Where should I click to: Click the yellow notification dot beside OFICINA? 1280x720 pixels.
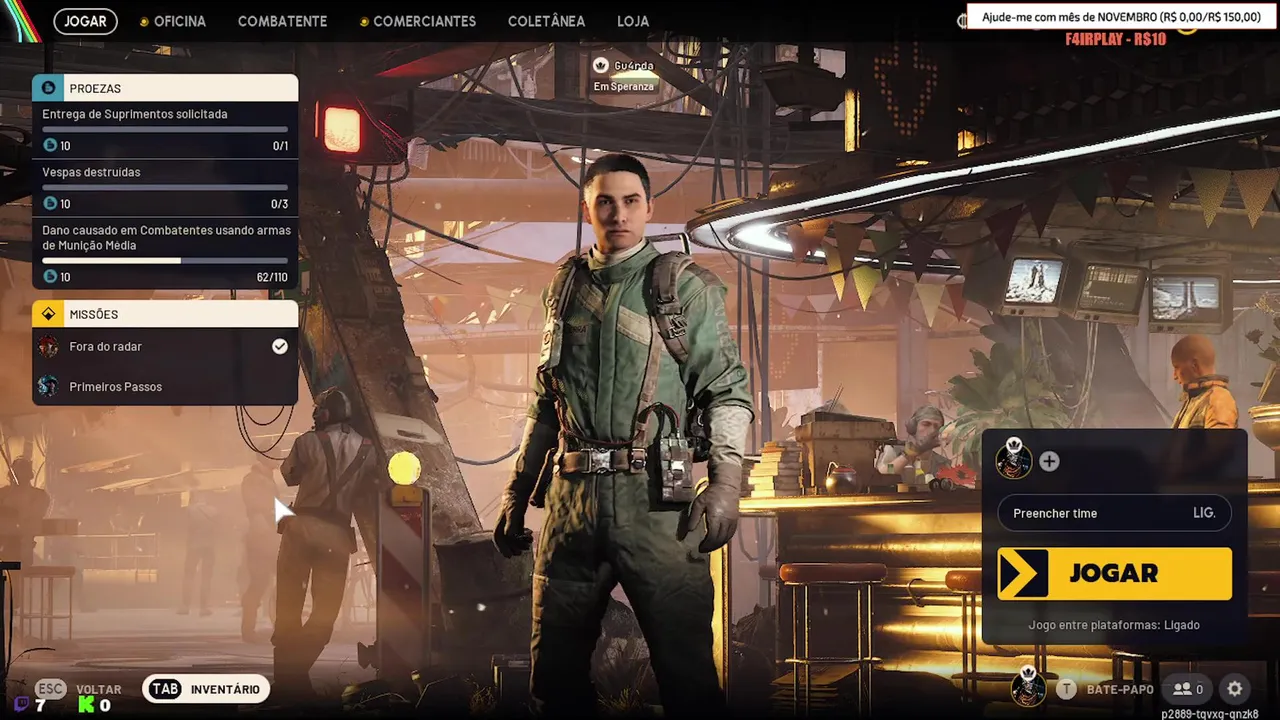click(x=144, y=22)
